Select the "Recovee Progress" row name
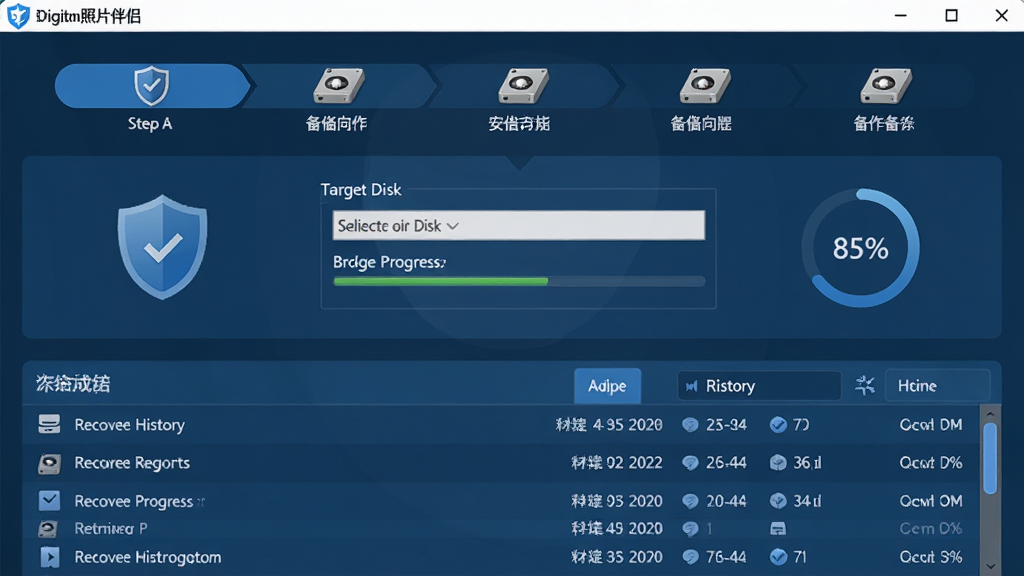 click(x=134, y=501)
